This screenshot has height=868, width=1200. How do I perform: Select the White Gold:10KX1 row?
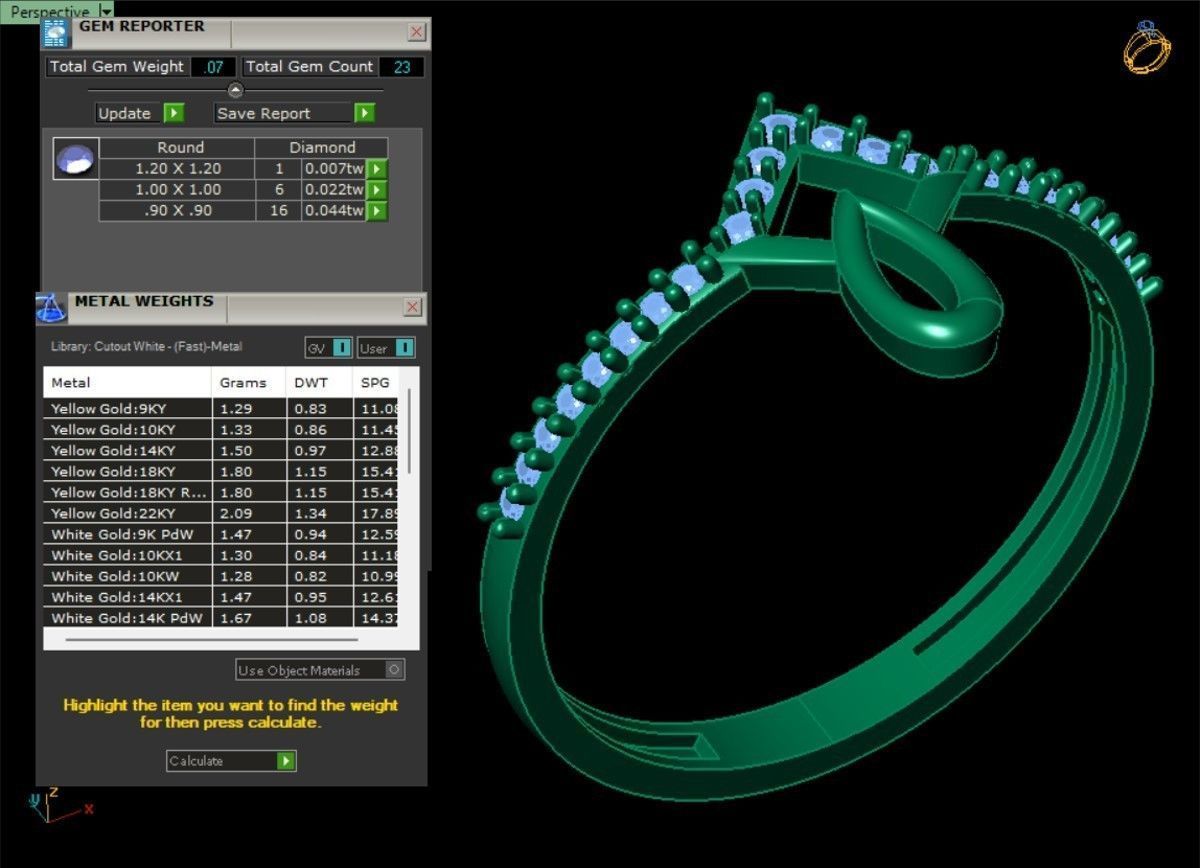[221, 556]
